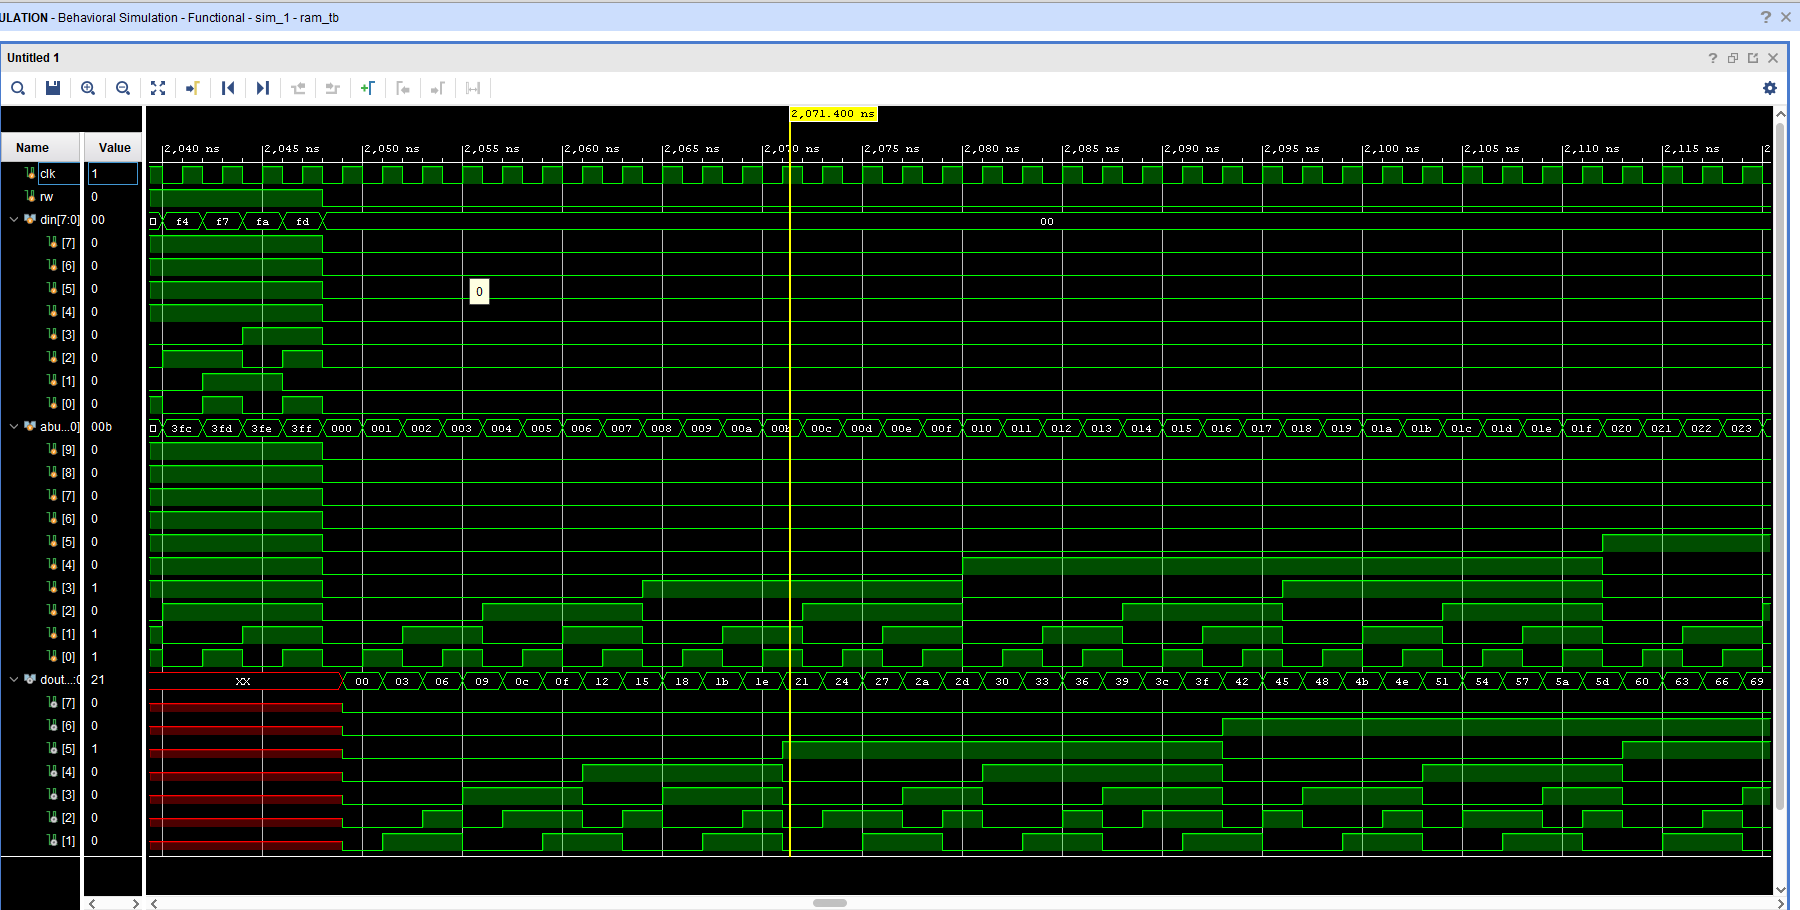Viewport: 1800px width, 910px height.
Task: Zoom out of the waveform
Action: pos(123,88)
